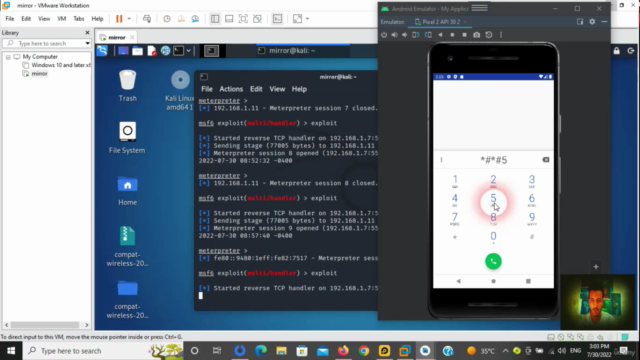Launch terminal emulator from Kali panel

coord(178,51)
